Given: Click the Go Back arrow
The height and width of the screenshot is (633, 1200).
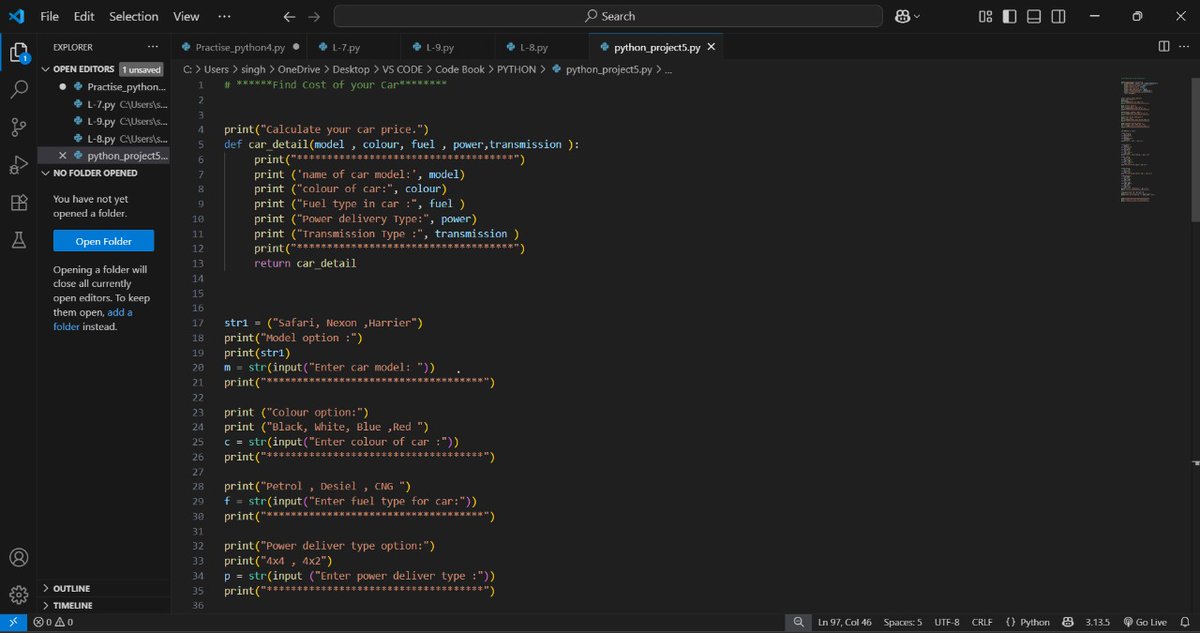Looking at the screenshot, I should pyautogui.click(x=289, y=16).
